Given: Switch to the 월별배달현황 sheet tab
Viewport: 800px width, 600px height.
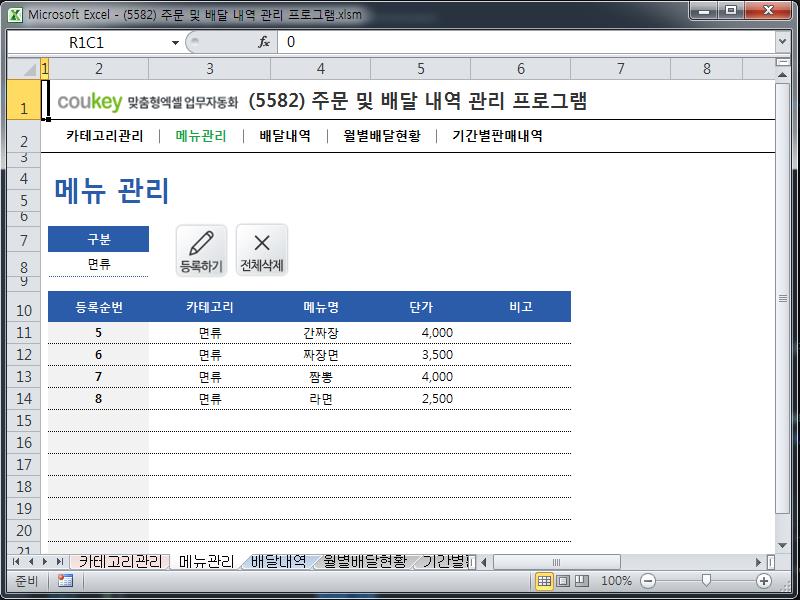Looking at the screenshot, I should pos(365,562).
